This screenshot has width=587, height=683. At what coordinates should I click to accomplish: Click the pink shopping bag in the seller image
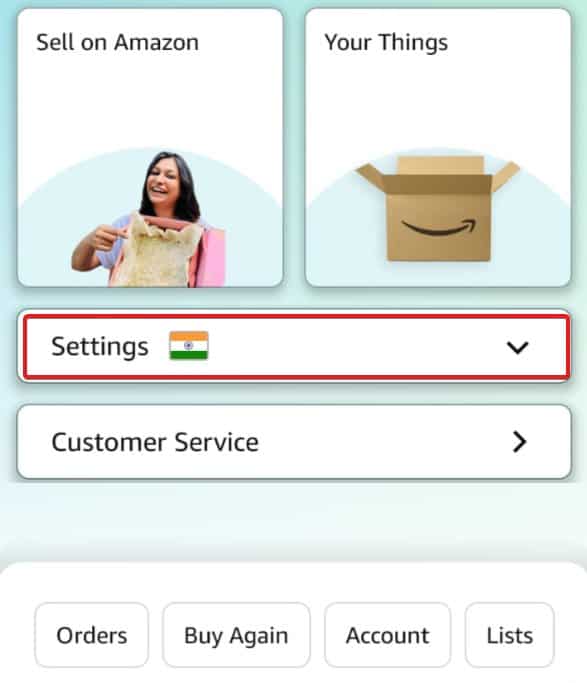tap(210, 257)
